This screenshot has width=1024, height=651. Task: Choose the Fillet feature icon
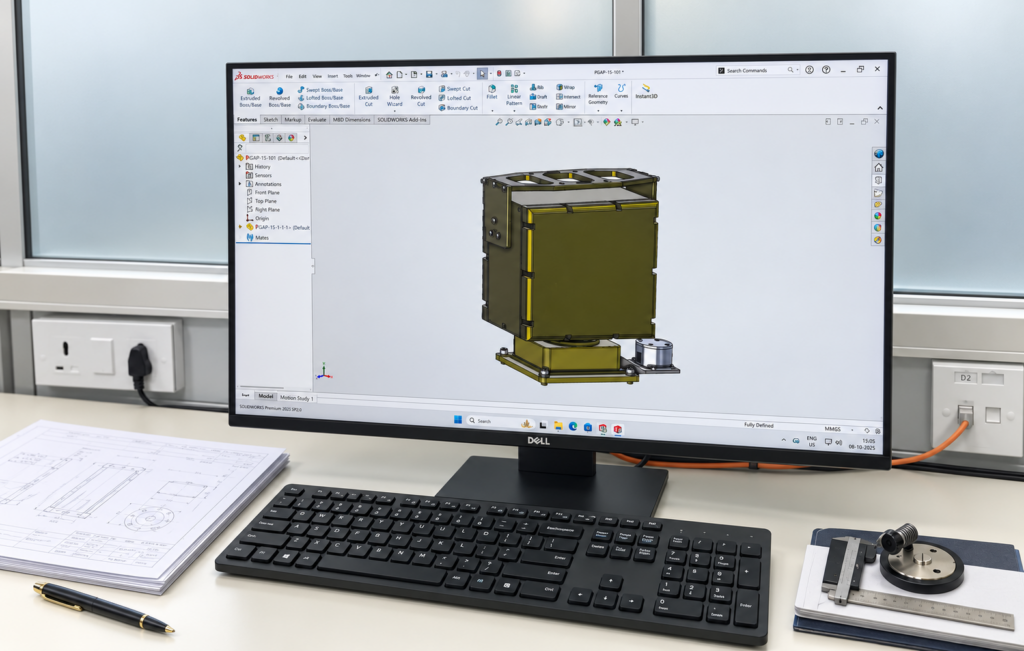(492, 92)
